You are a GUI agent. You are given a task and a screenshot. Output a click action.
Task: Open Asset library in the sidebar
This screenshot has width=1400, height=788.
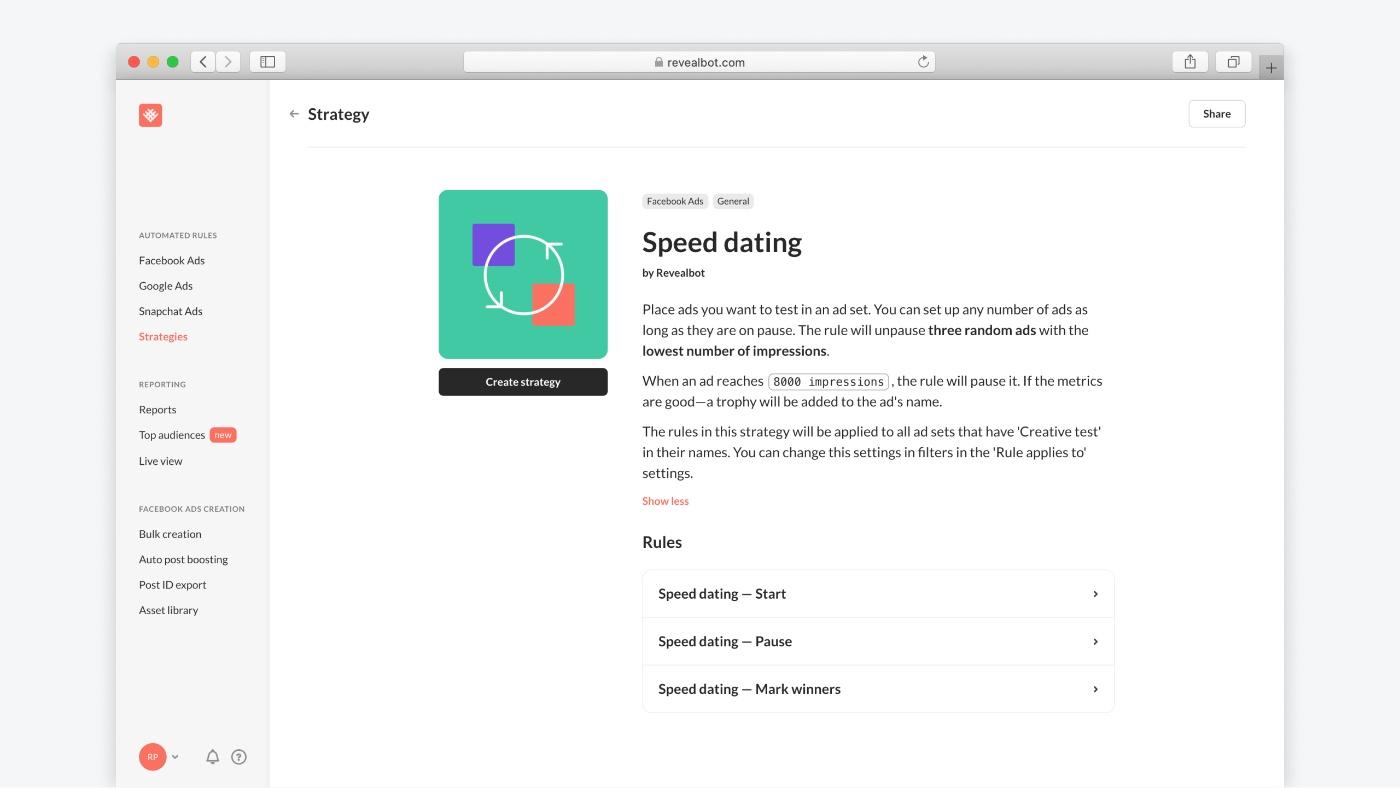pos(169,610)
